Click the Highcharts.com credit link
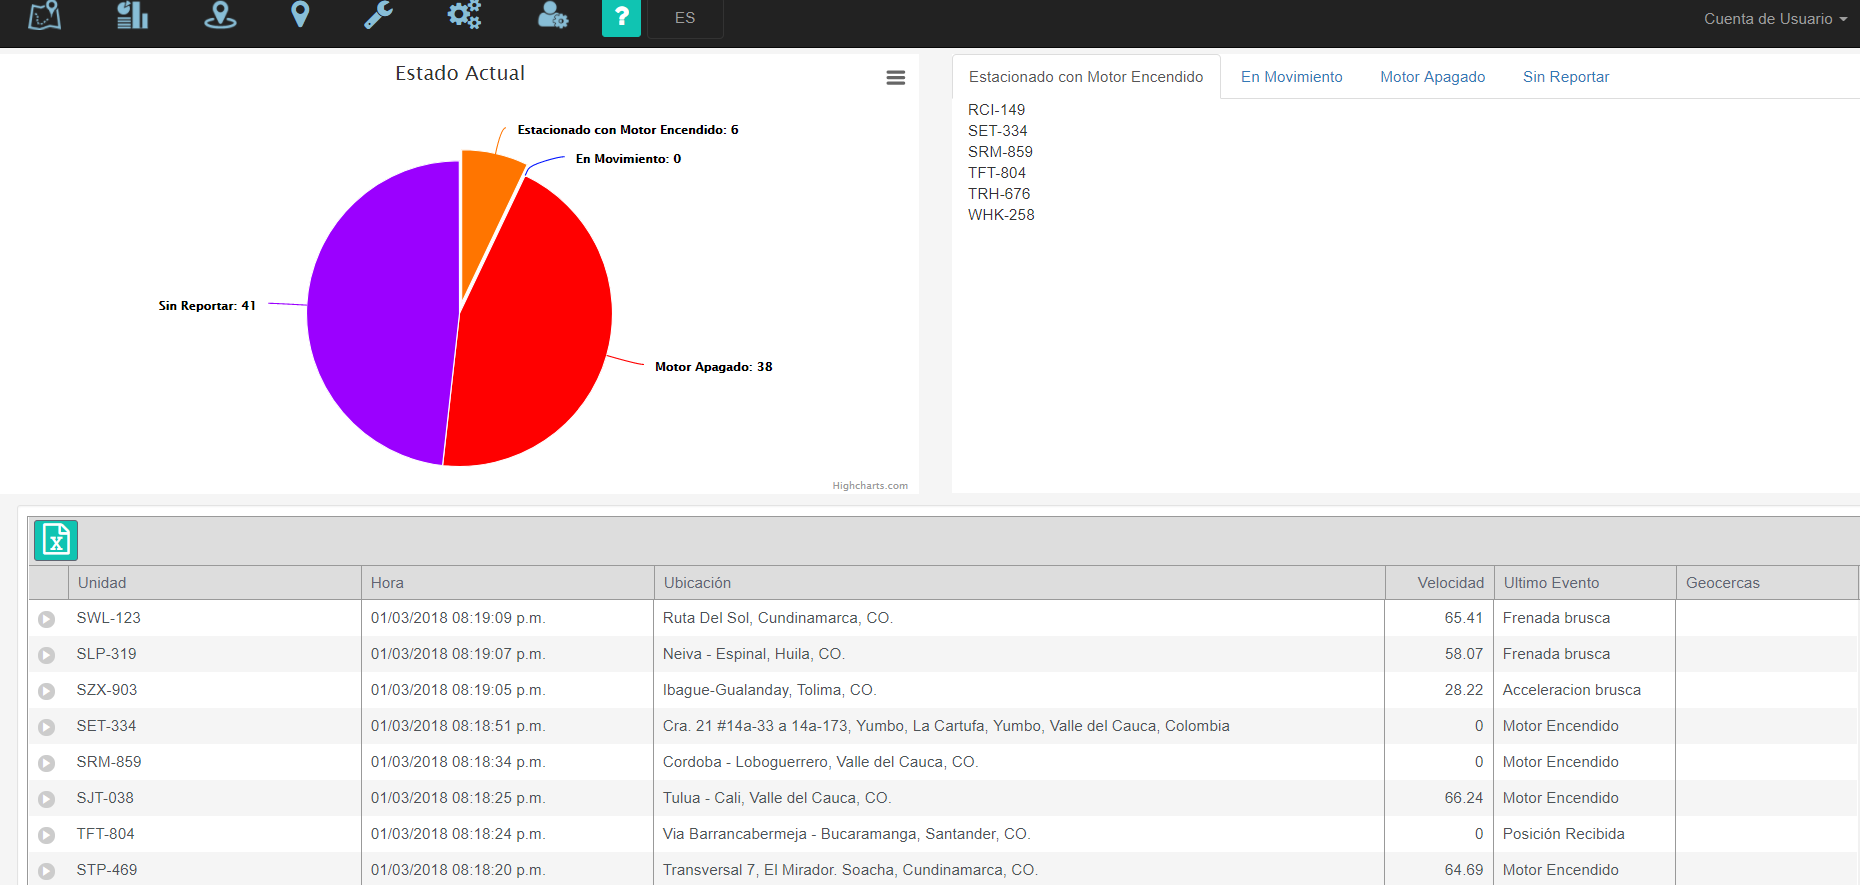The image size is (1860, 885). point(870,486)
